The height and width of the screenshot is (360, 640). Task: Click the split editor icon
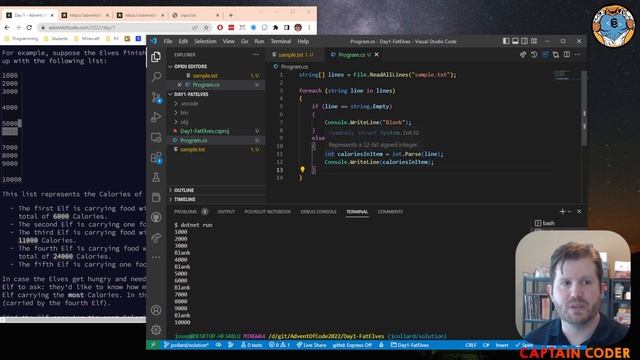(567, 54)
